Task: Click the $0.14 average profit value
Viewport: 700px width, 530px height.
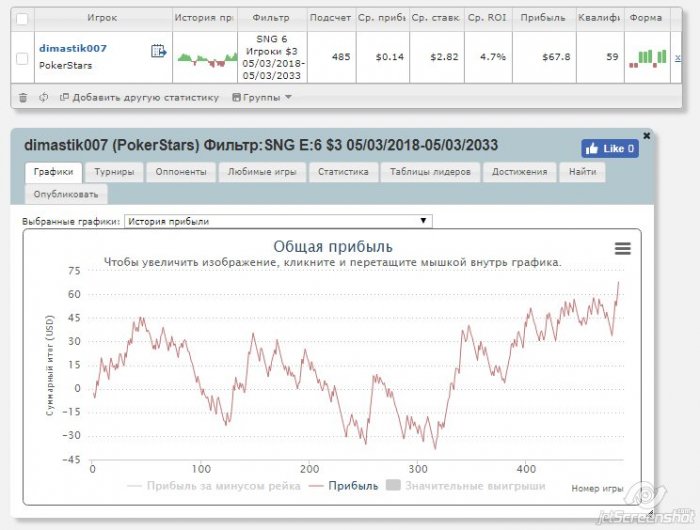Action: 390,57
